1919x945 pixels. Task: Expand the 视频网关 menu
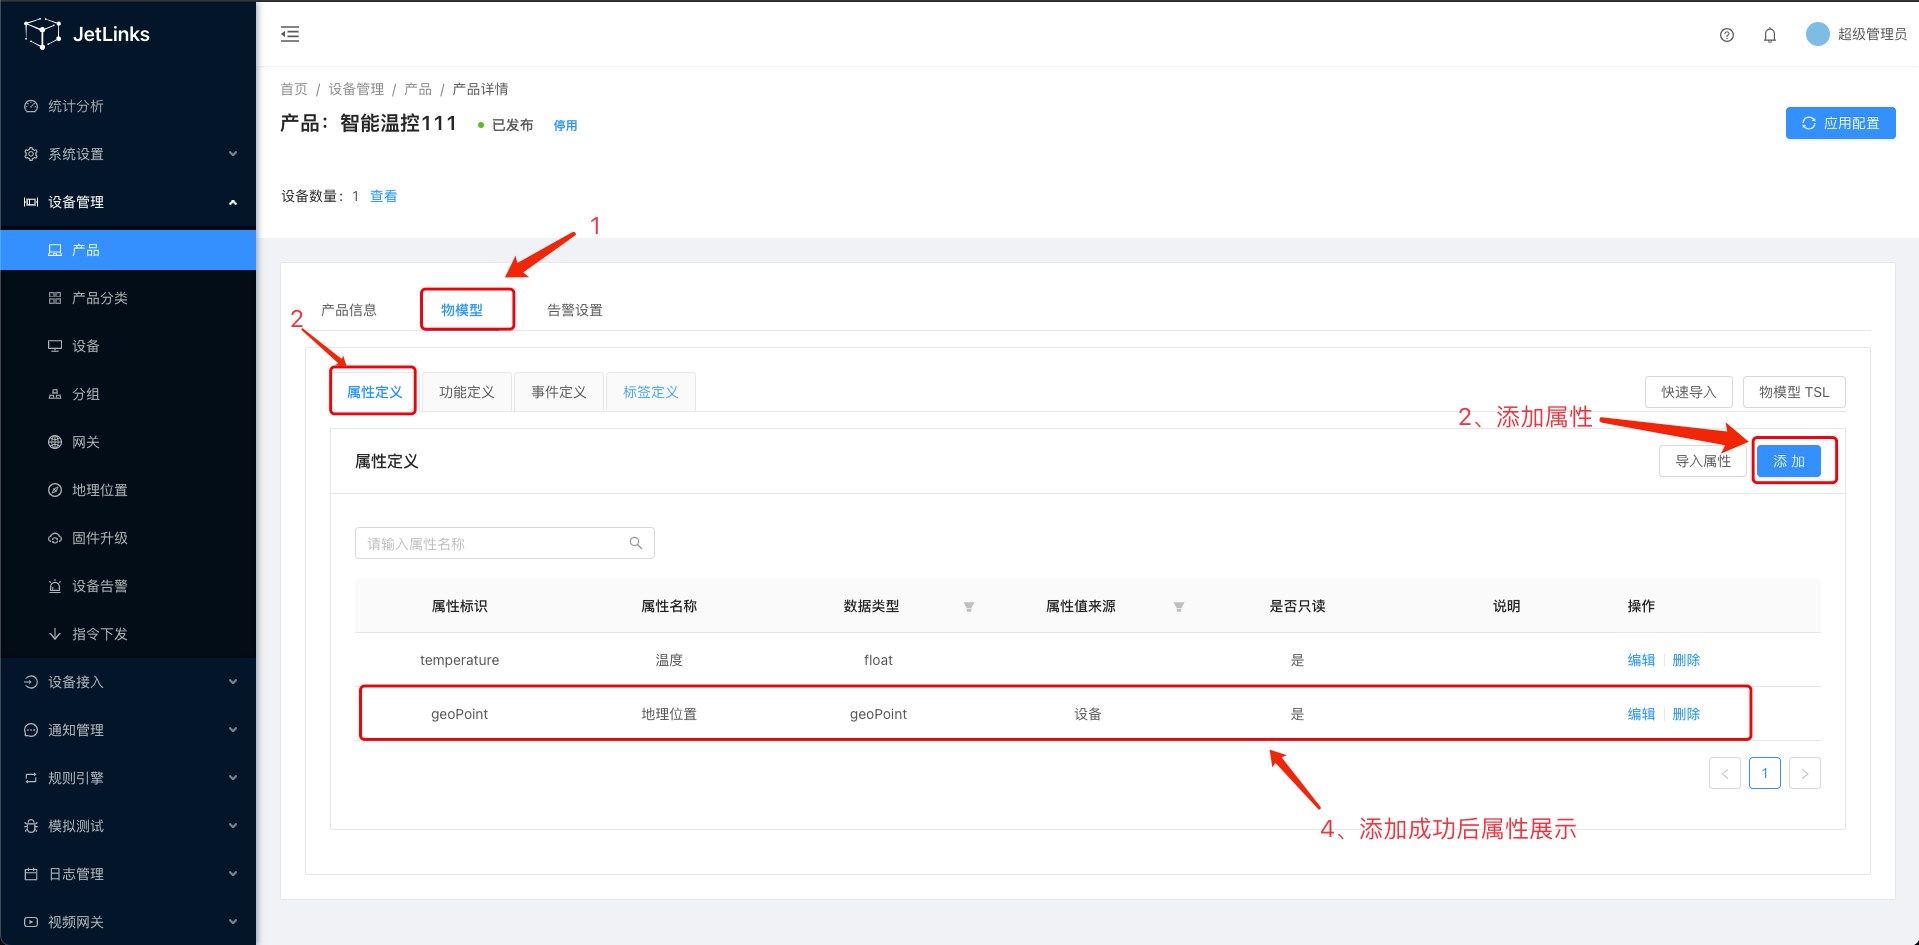click(x=128, y=922)
